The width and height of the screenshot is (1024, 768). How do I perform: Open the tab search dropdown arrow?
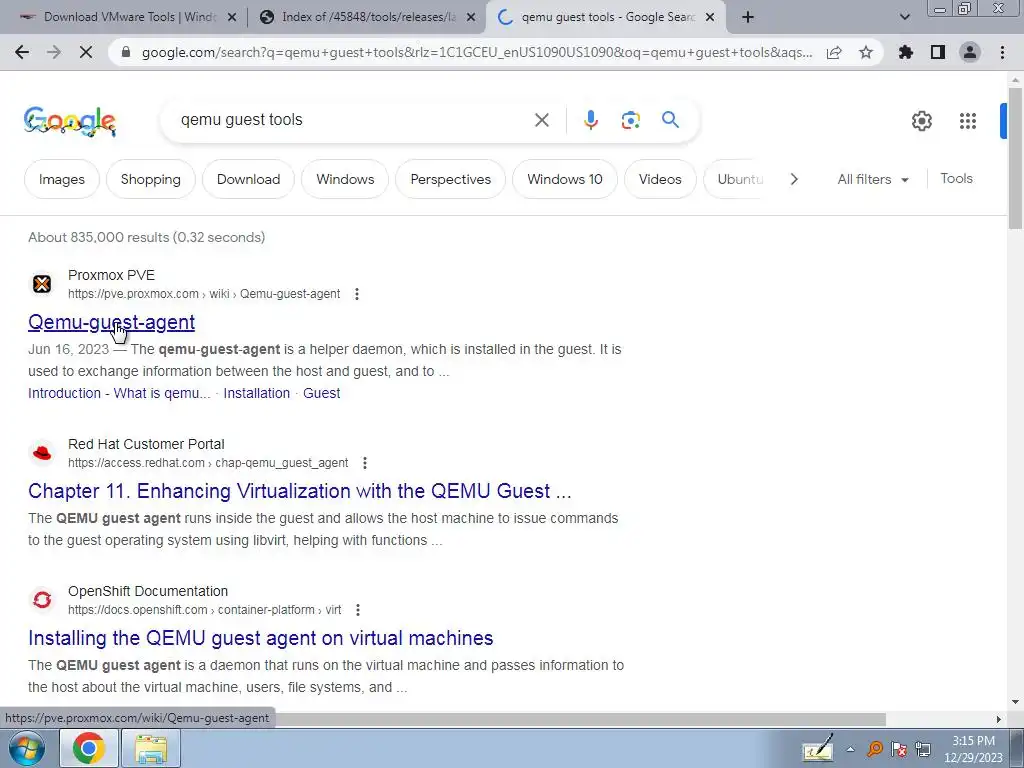pyautogui.click(x=904, y=18)
